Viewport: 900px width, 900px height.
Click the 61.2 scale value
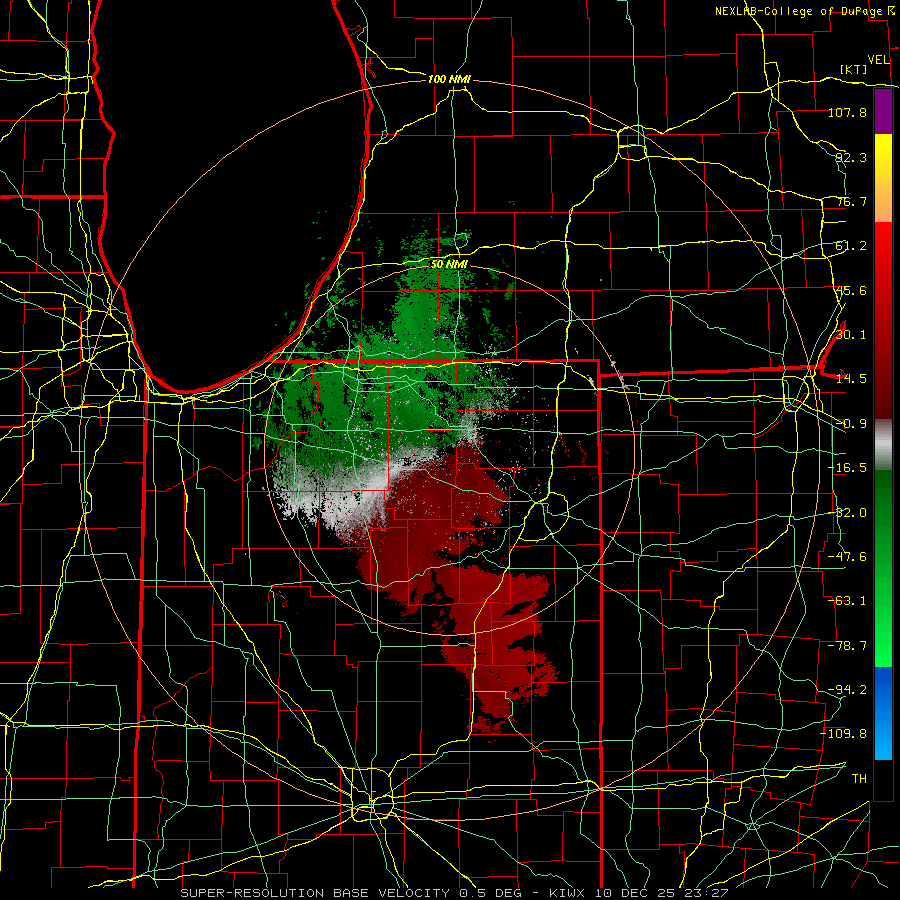851,246
